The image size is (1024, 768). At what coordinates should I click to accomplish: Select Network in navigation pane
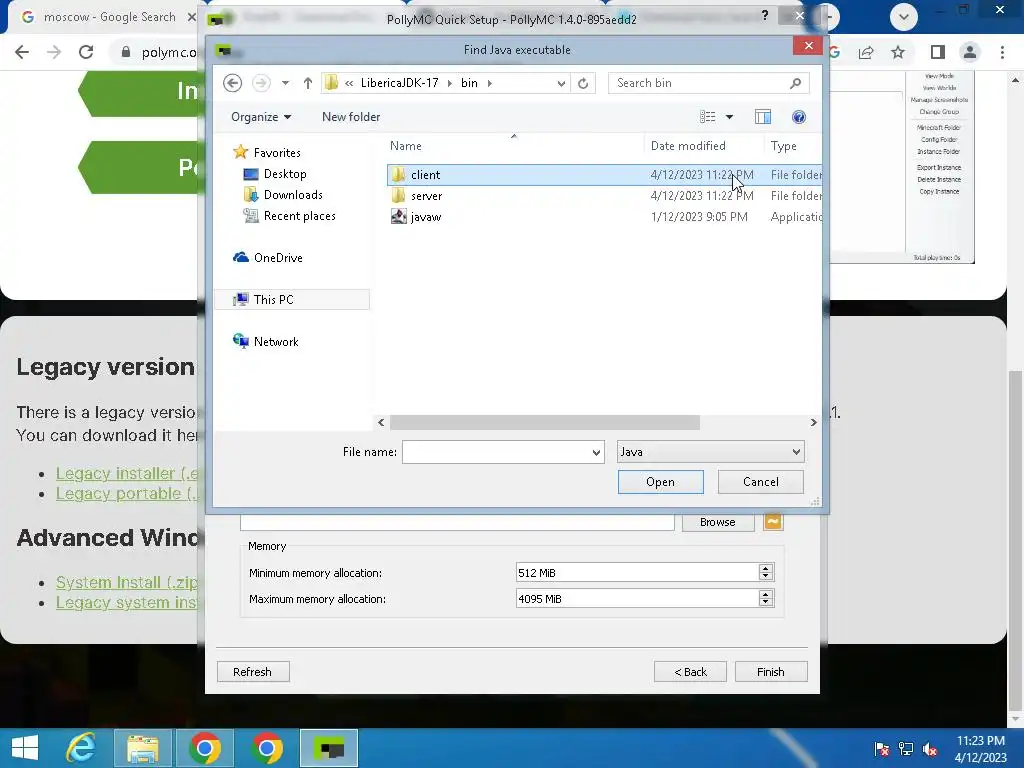click(276, 342)
